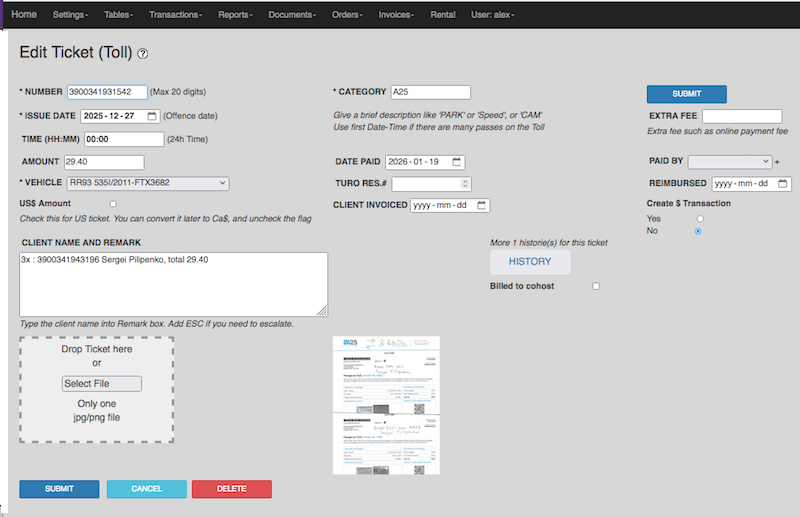The width and height of the screenshot is (800, 517).
Task: Open the Issue Date calendar picker
Action: [152, 116]
